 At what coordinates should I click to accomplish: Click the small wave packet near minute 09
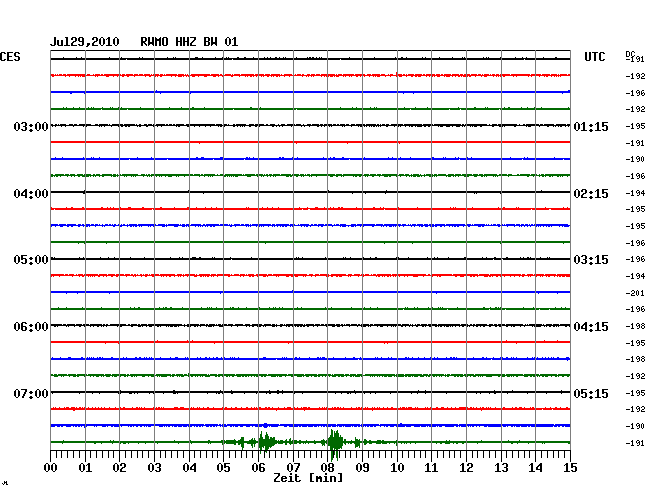[357, 443]
